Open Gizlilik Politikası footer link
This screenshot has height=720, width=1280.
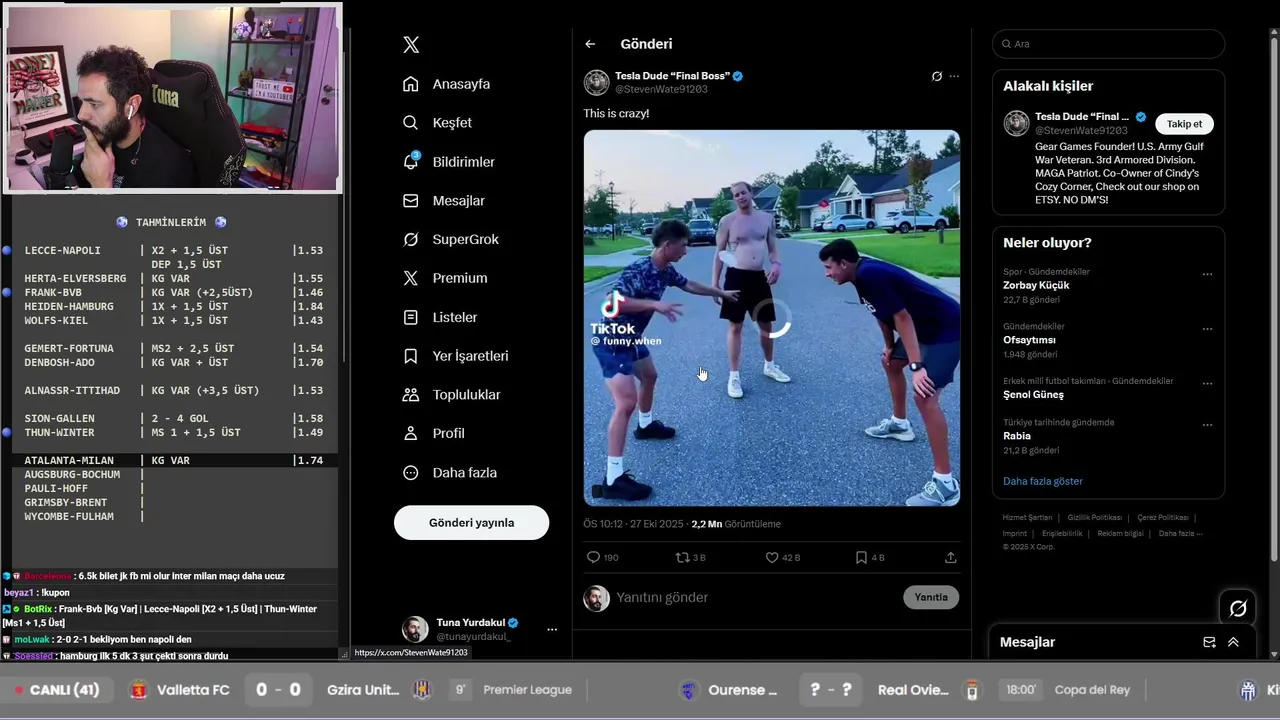pos(1094,518)
